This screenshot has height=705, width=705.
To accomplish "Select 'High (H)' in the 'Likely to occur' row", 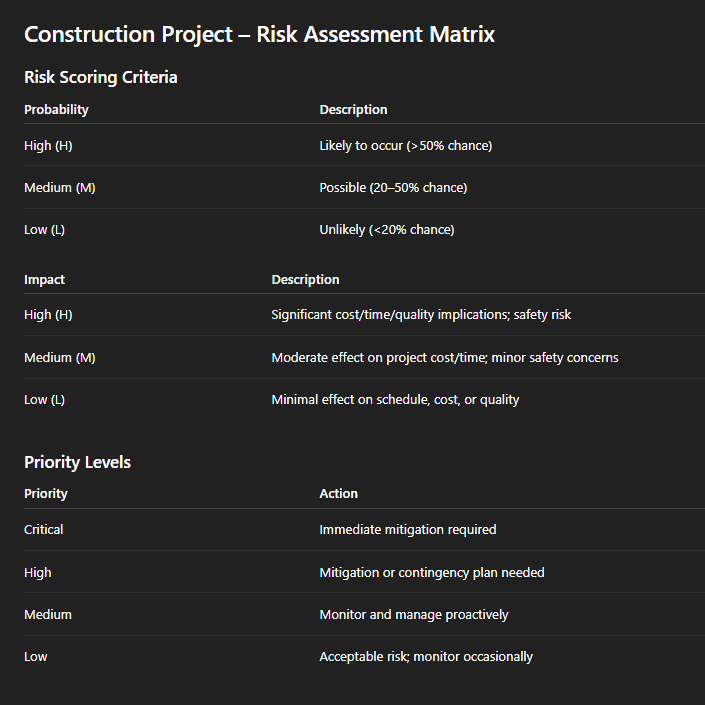I will pos(48,146).
